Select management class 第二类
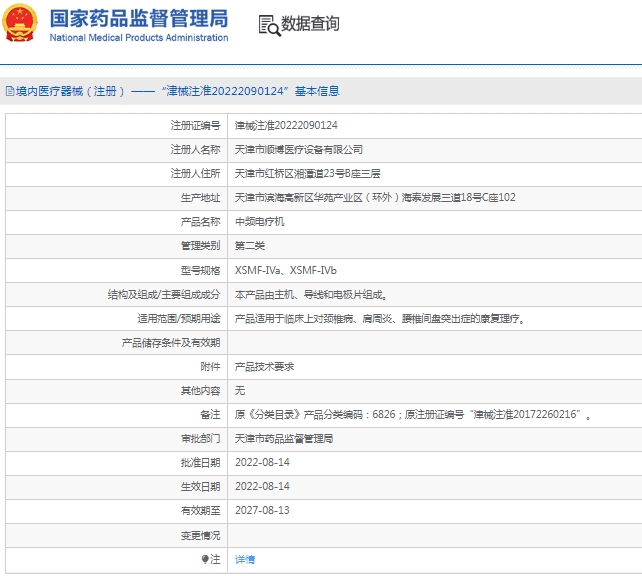Viewport: 642px width, 576px height. (x=249, y=246)
